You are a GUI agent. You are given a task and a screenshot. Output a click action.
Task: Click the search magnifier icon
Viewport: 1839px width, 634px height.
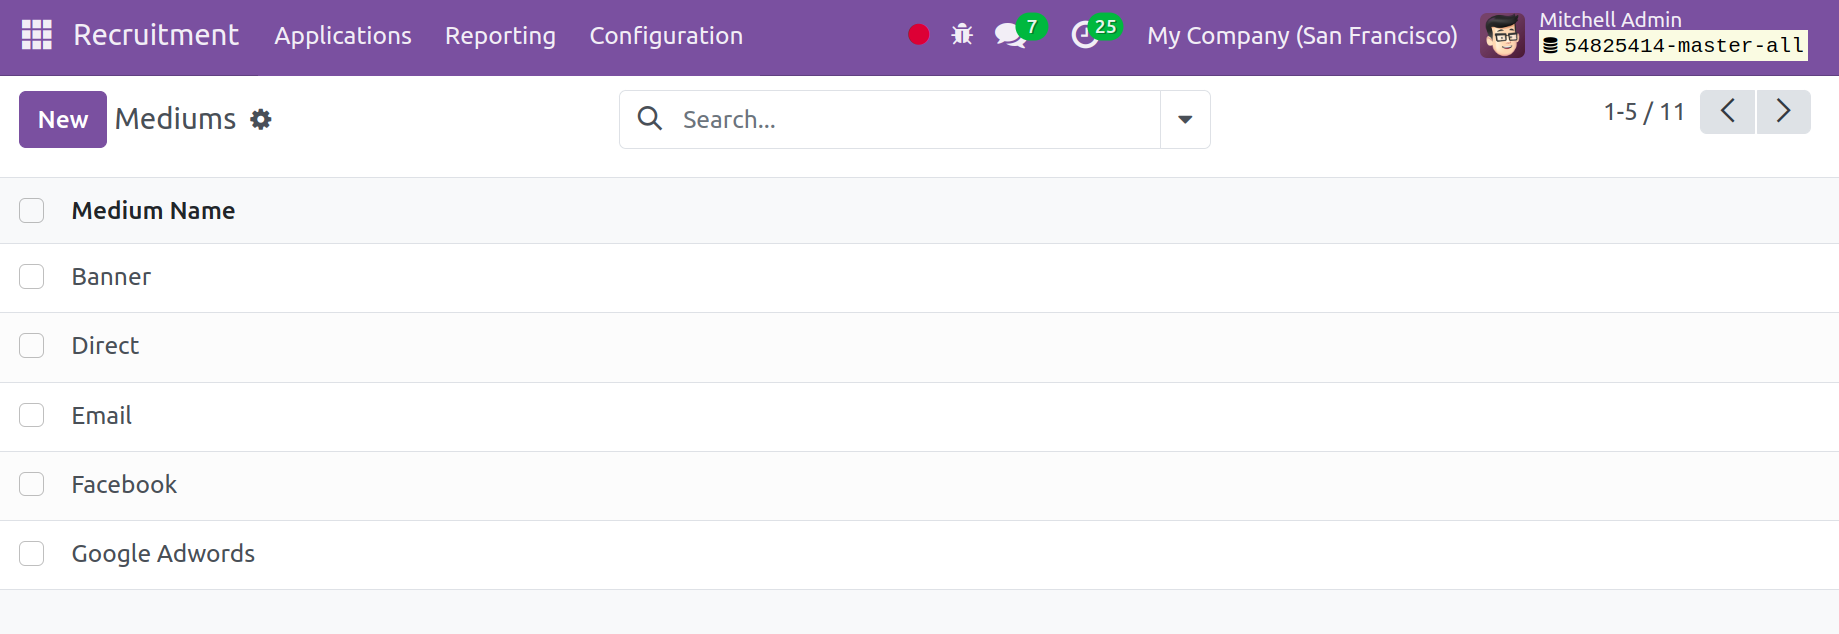click(650, 119)
